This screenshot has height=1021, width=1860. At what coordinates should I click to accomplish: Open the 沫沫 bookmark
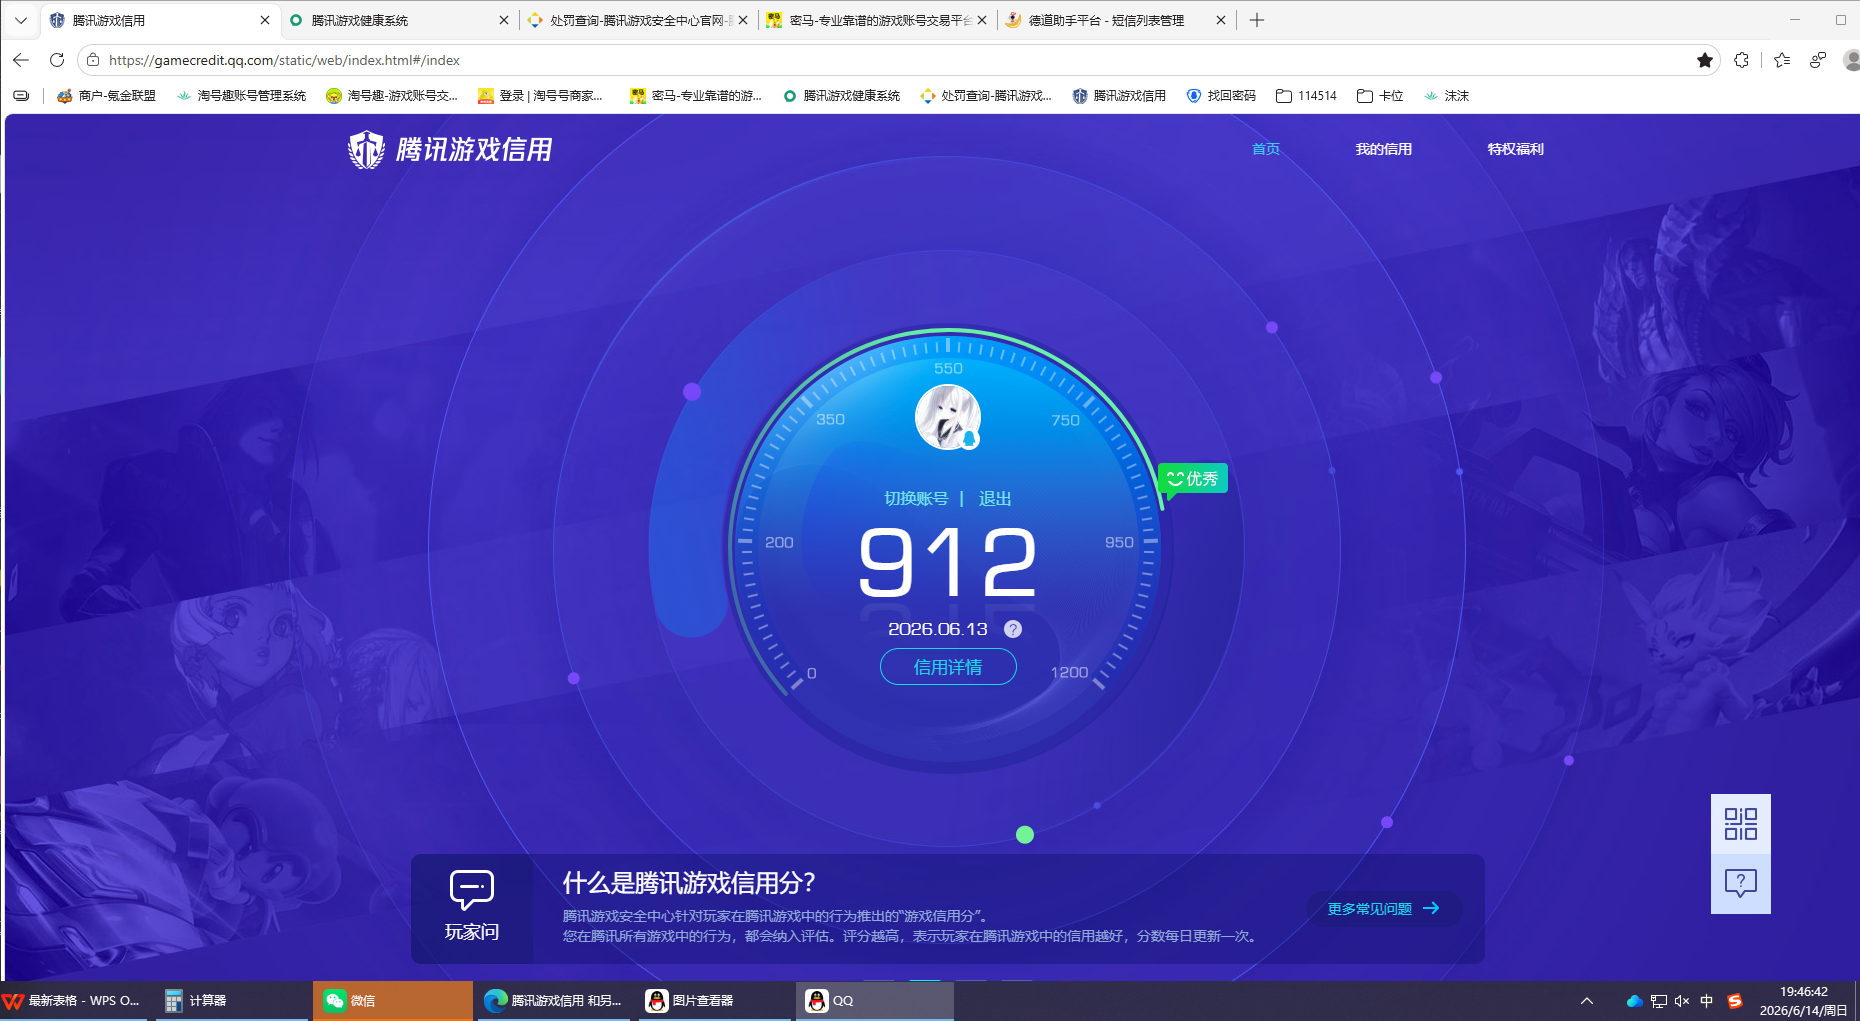(x=1446, y=96)
